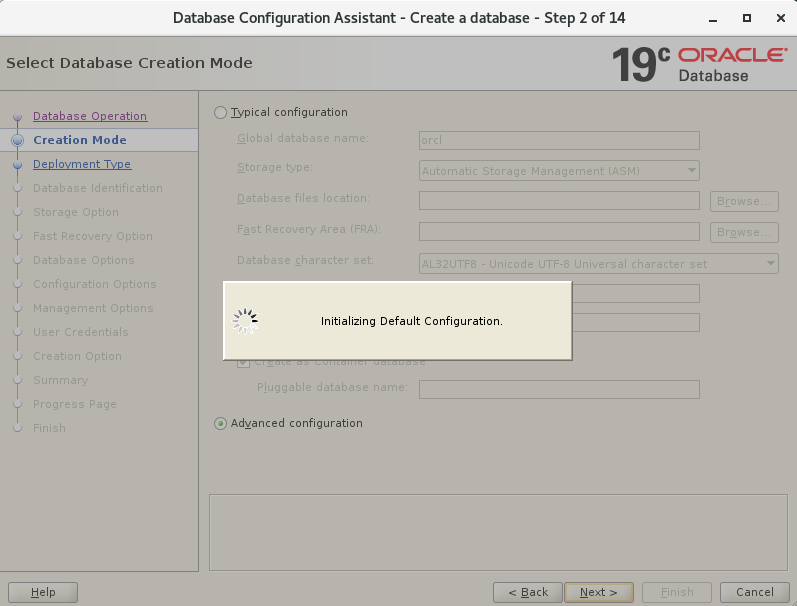Click the Global database name field
The width and height of the screenshot is (797, 606).
point(559,140)
